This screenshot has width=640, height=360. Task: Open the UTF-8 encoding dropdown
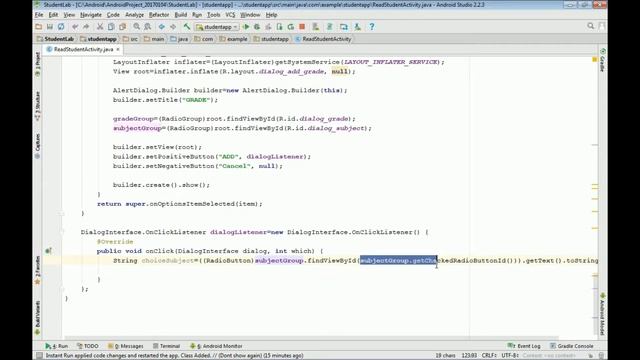[510, 356]
